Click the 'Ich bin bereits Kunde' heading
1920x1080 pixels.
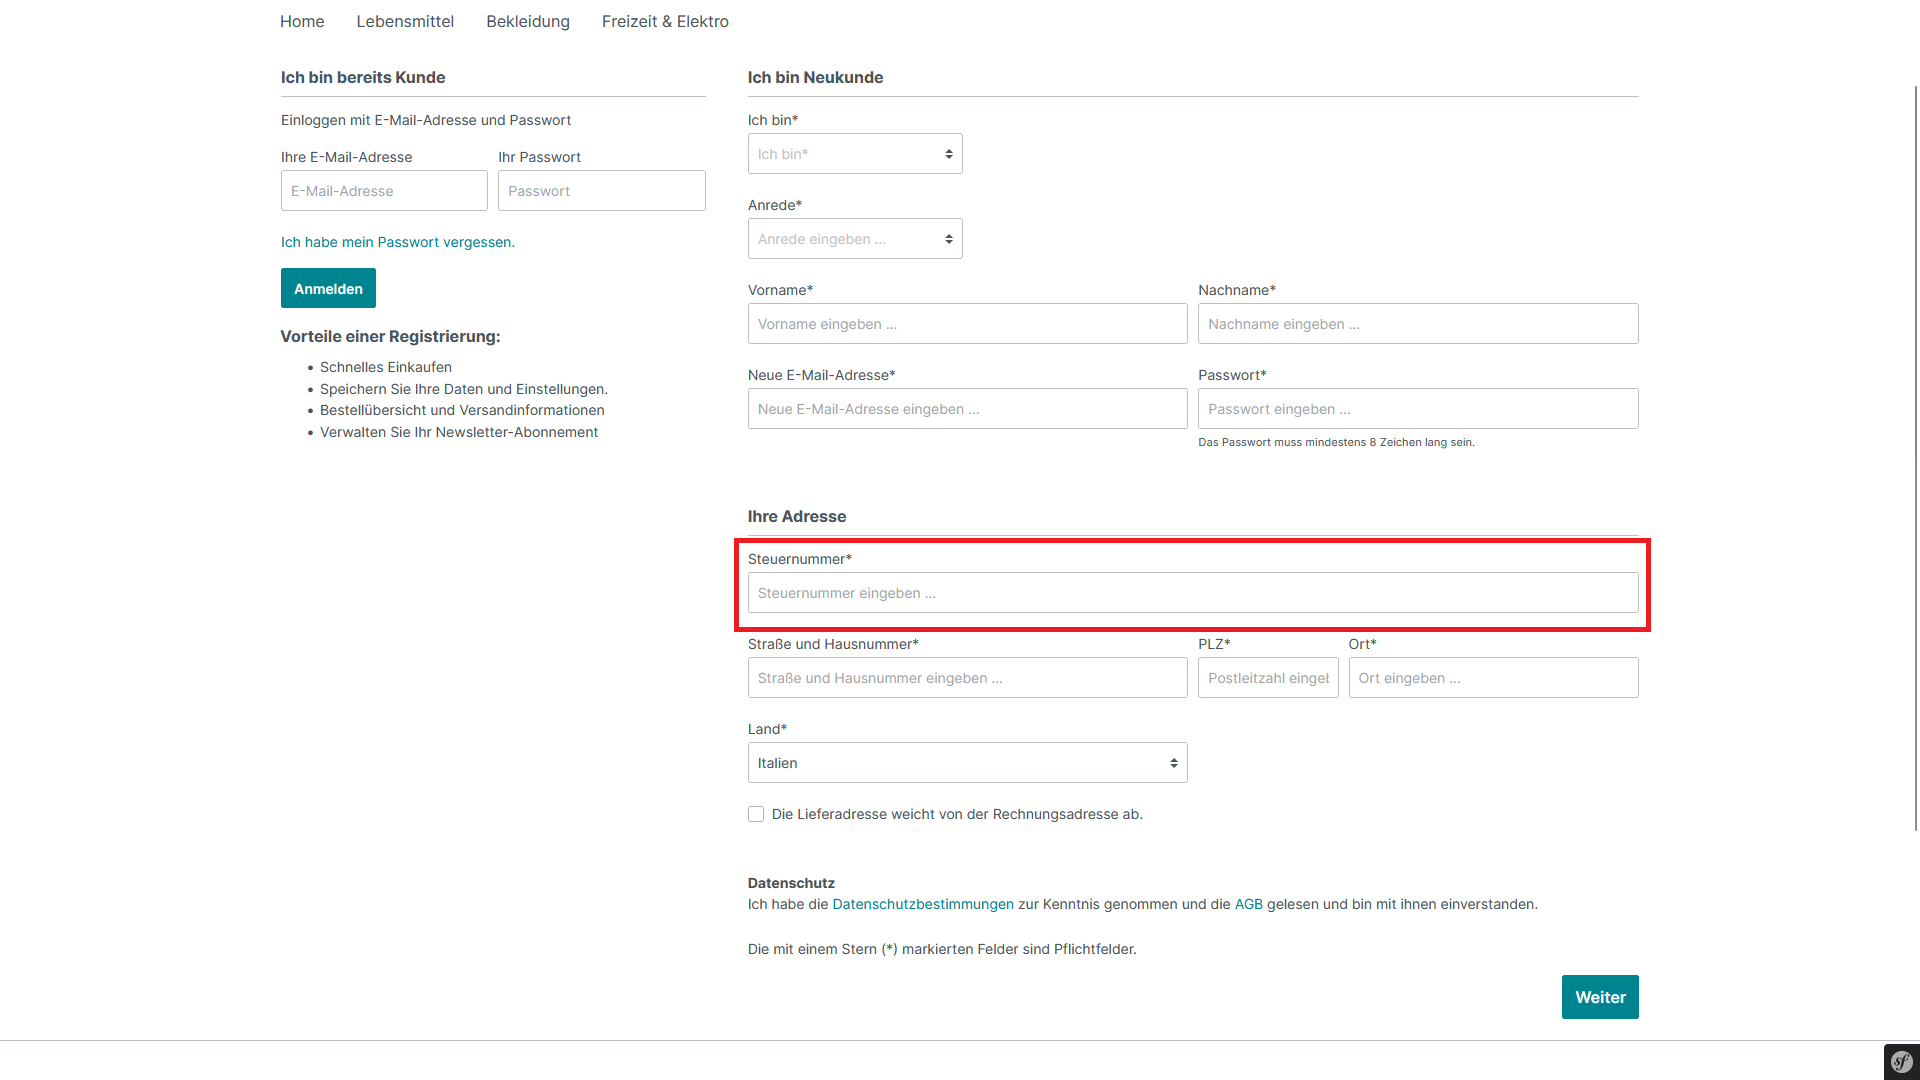[363, 77]
